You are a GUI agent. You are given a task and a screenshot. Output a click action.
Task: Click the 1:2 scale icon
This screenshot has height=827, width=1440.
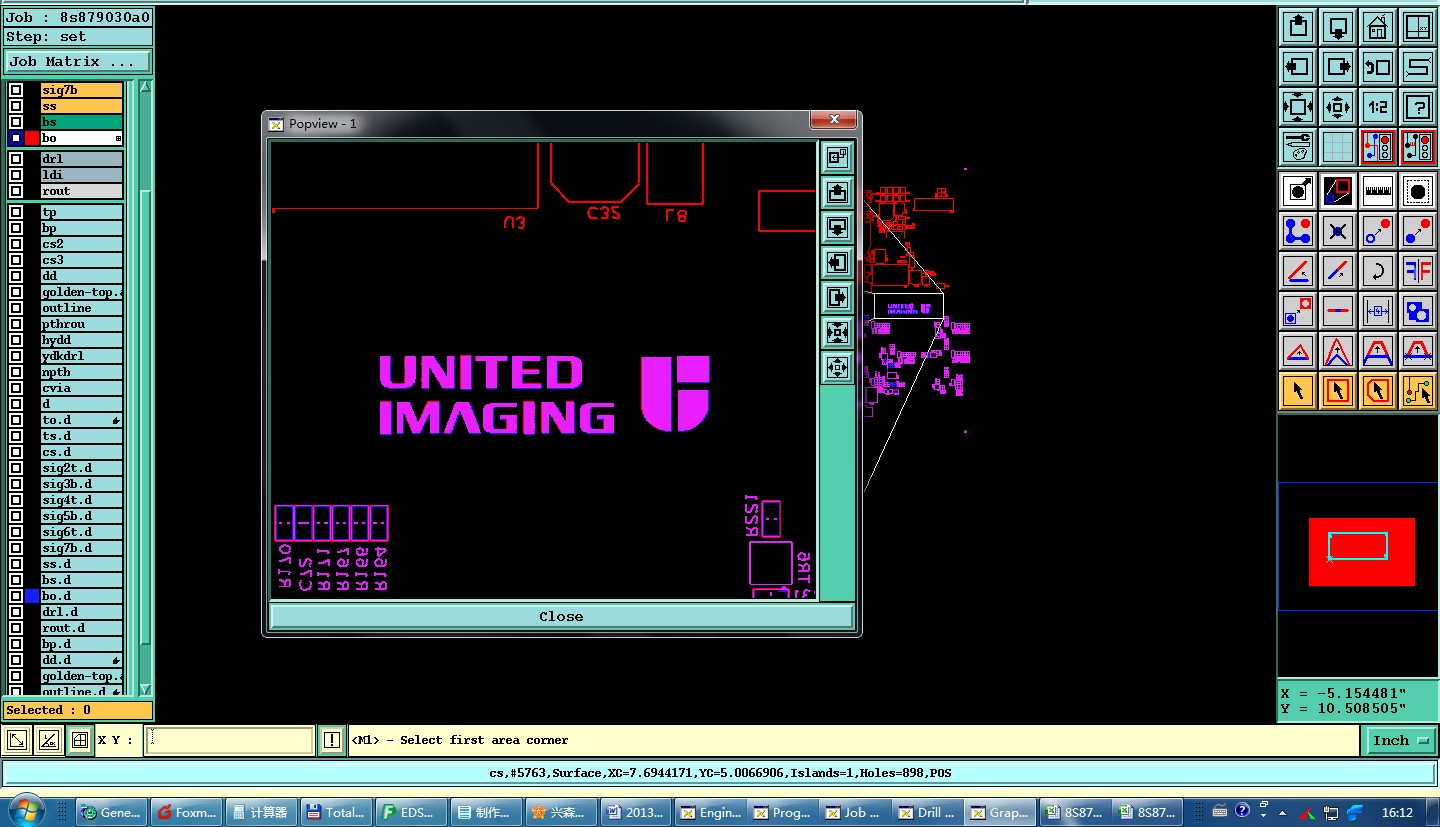click(1378, 107)
